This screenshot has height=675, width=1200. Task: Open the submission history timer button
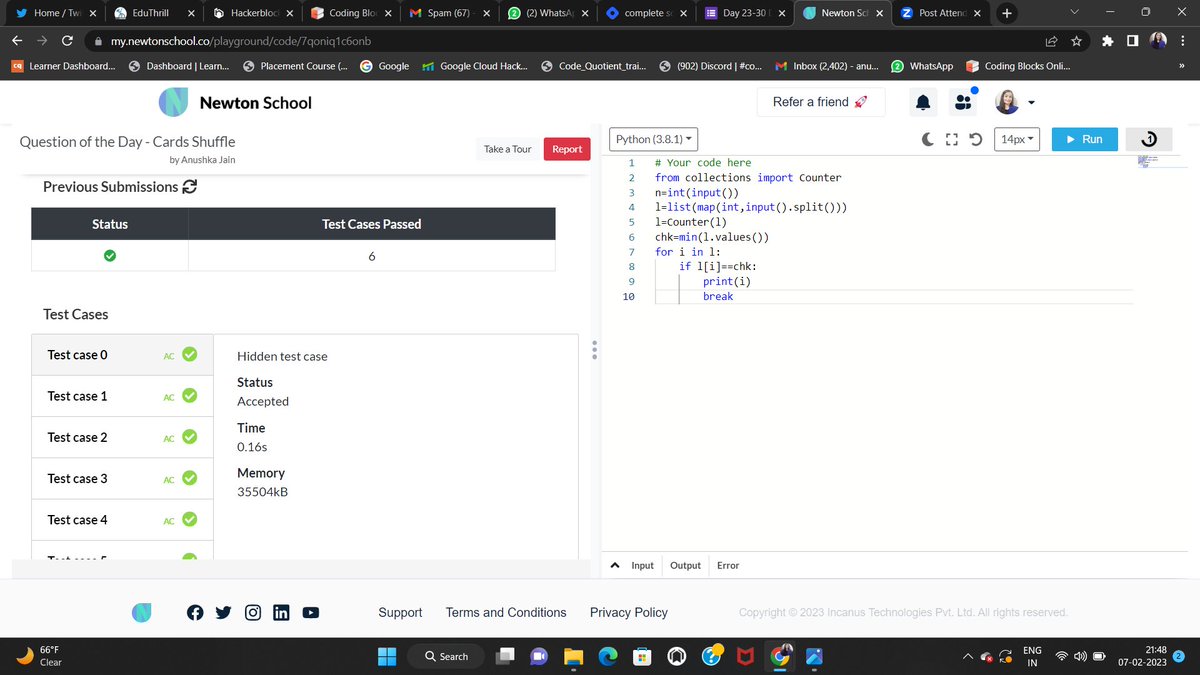1148,139
